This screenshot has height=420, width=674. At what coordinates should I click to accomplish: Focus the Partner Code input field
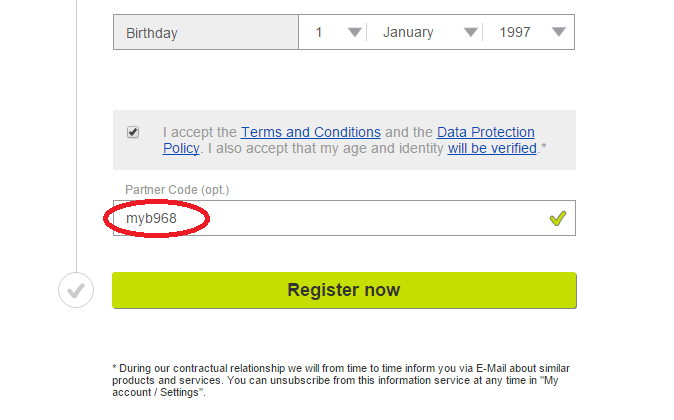pos(344,218)
